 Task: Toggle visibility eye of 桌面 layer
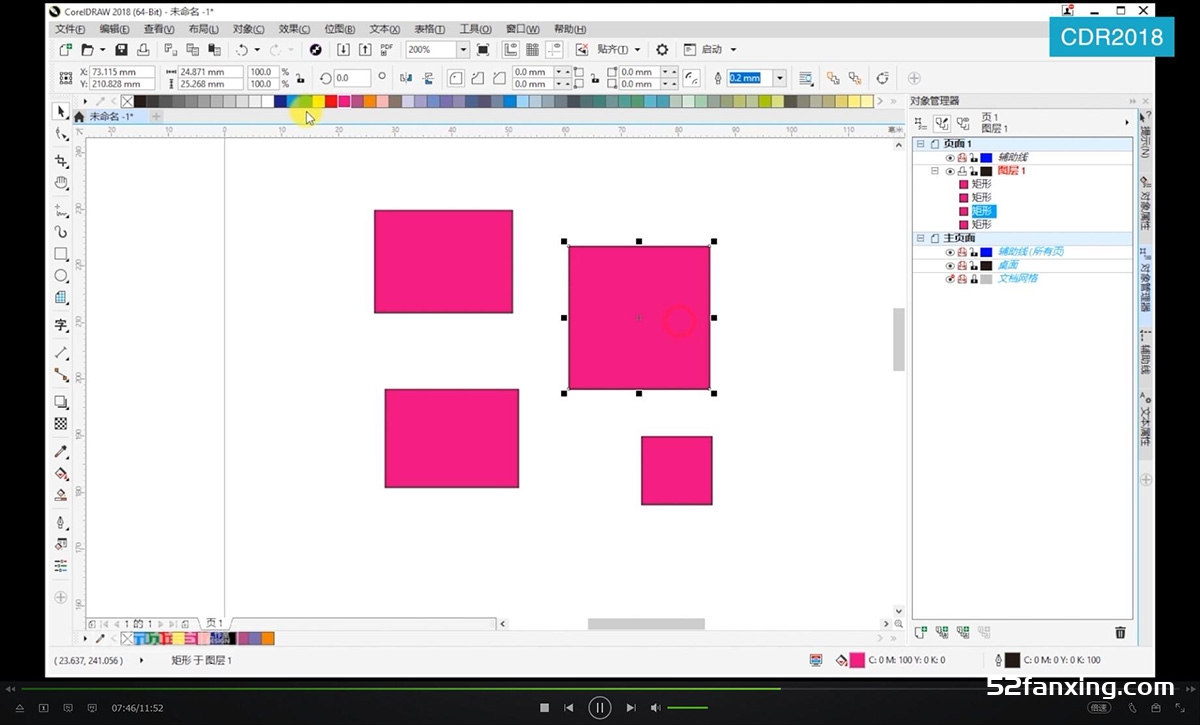(x=950, y=266)
